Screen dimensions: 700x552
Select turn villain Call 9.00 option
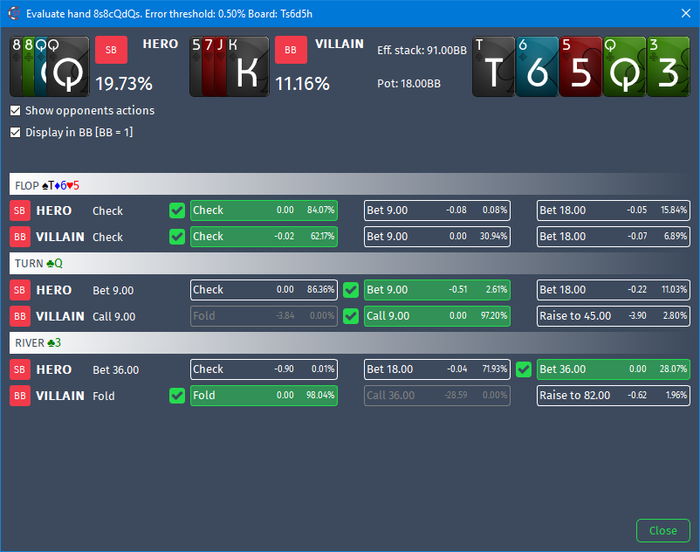(437, 316)
